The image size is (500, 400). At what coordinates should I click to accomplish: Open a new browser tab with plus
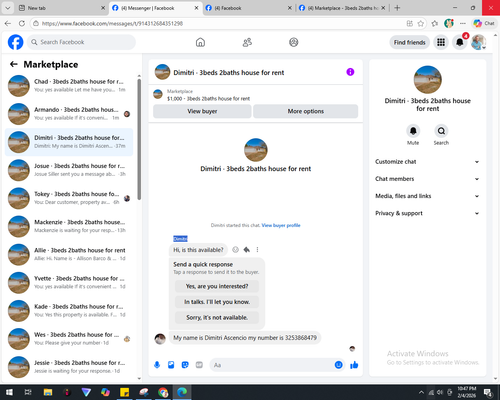click(397, 8)
